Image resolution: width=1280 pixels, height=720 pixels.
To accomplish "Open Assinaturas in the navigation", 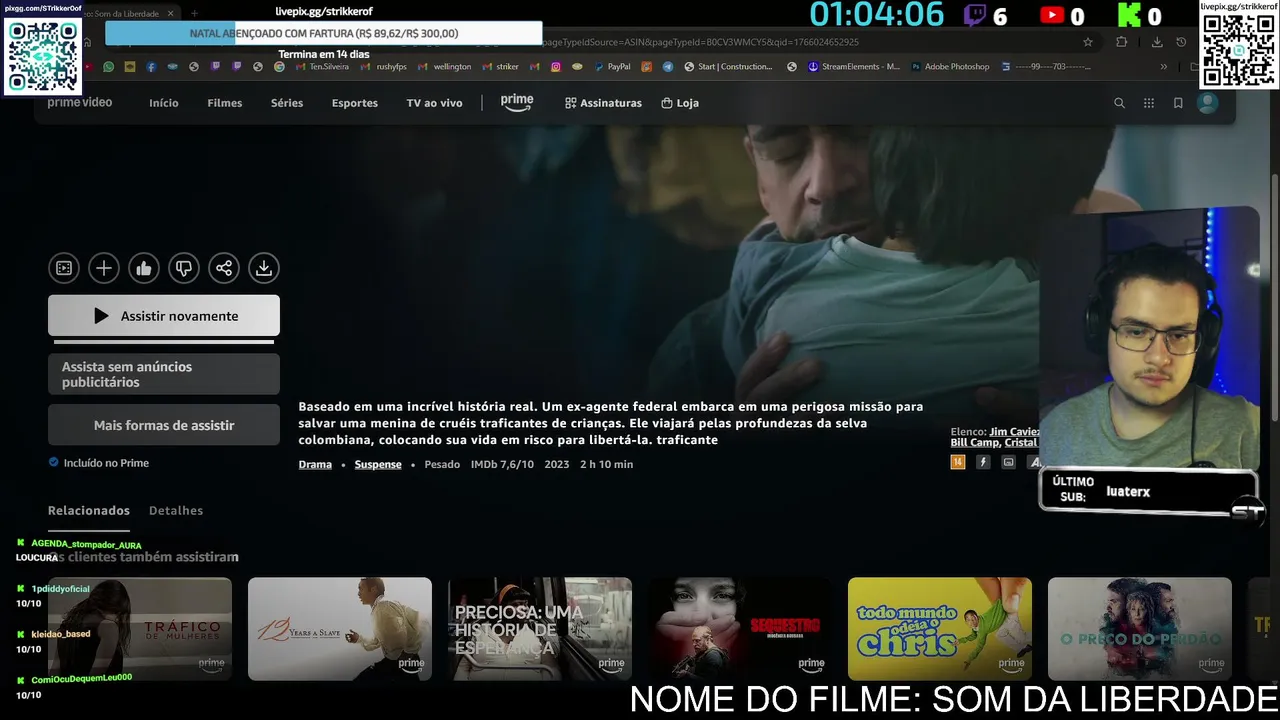I will point(603,103).
